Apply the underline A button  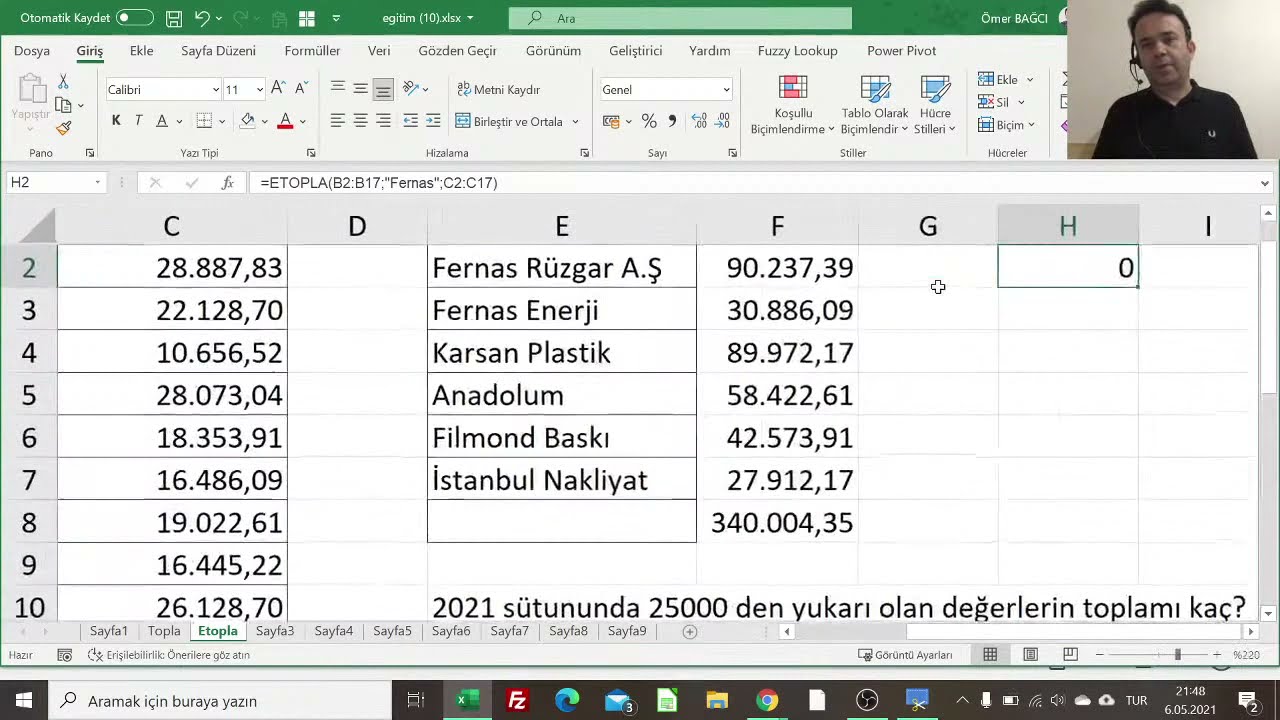pos(160,121)
